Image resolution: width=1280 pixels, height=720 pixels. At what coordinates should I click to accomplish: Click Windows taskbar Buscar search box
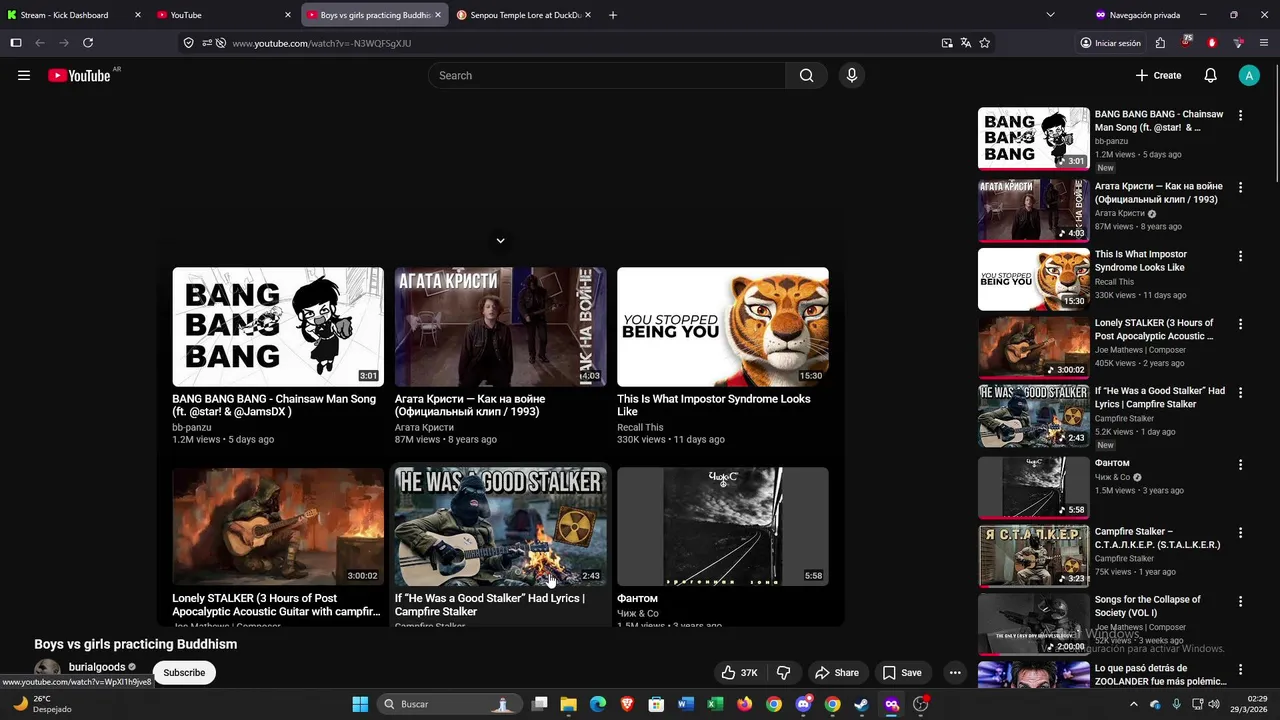tap(449, 704)
